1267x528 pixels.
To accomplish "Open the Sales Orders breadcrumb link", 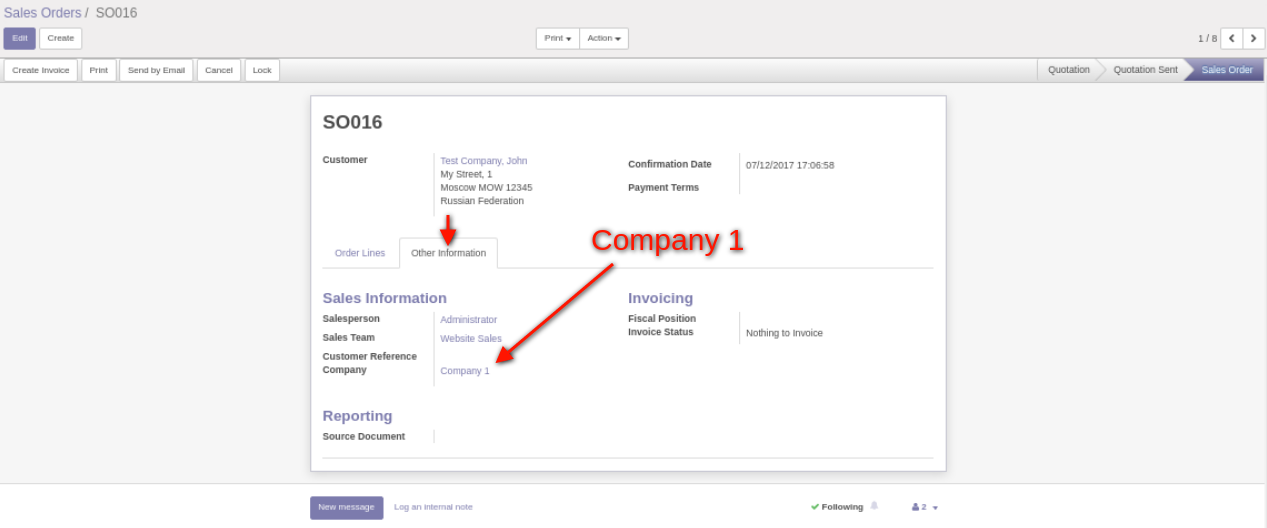I will 42,13.
